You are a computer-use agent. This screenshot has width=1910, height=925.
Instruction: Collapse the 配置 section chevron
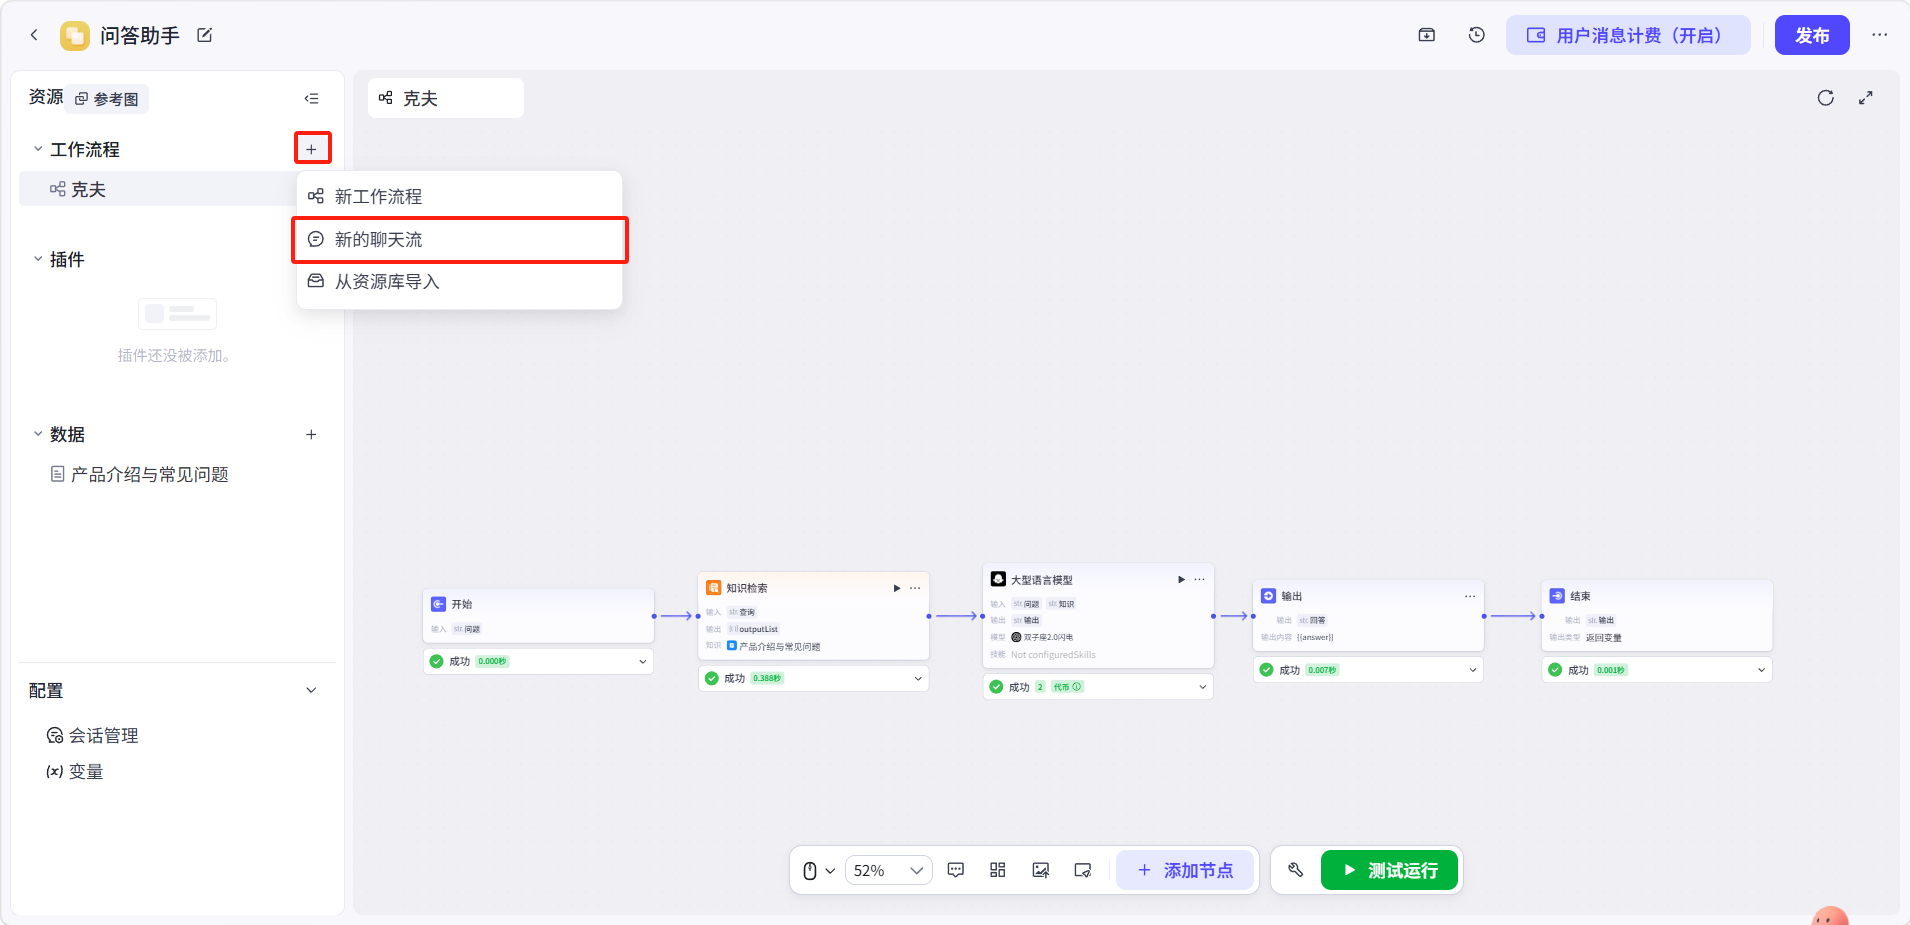pyautogui.click(x=311, y=690)
